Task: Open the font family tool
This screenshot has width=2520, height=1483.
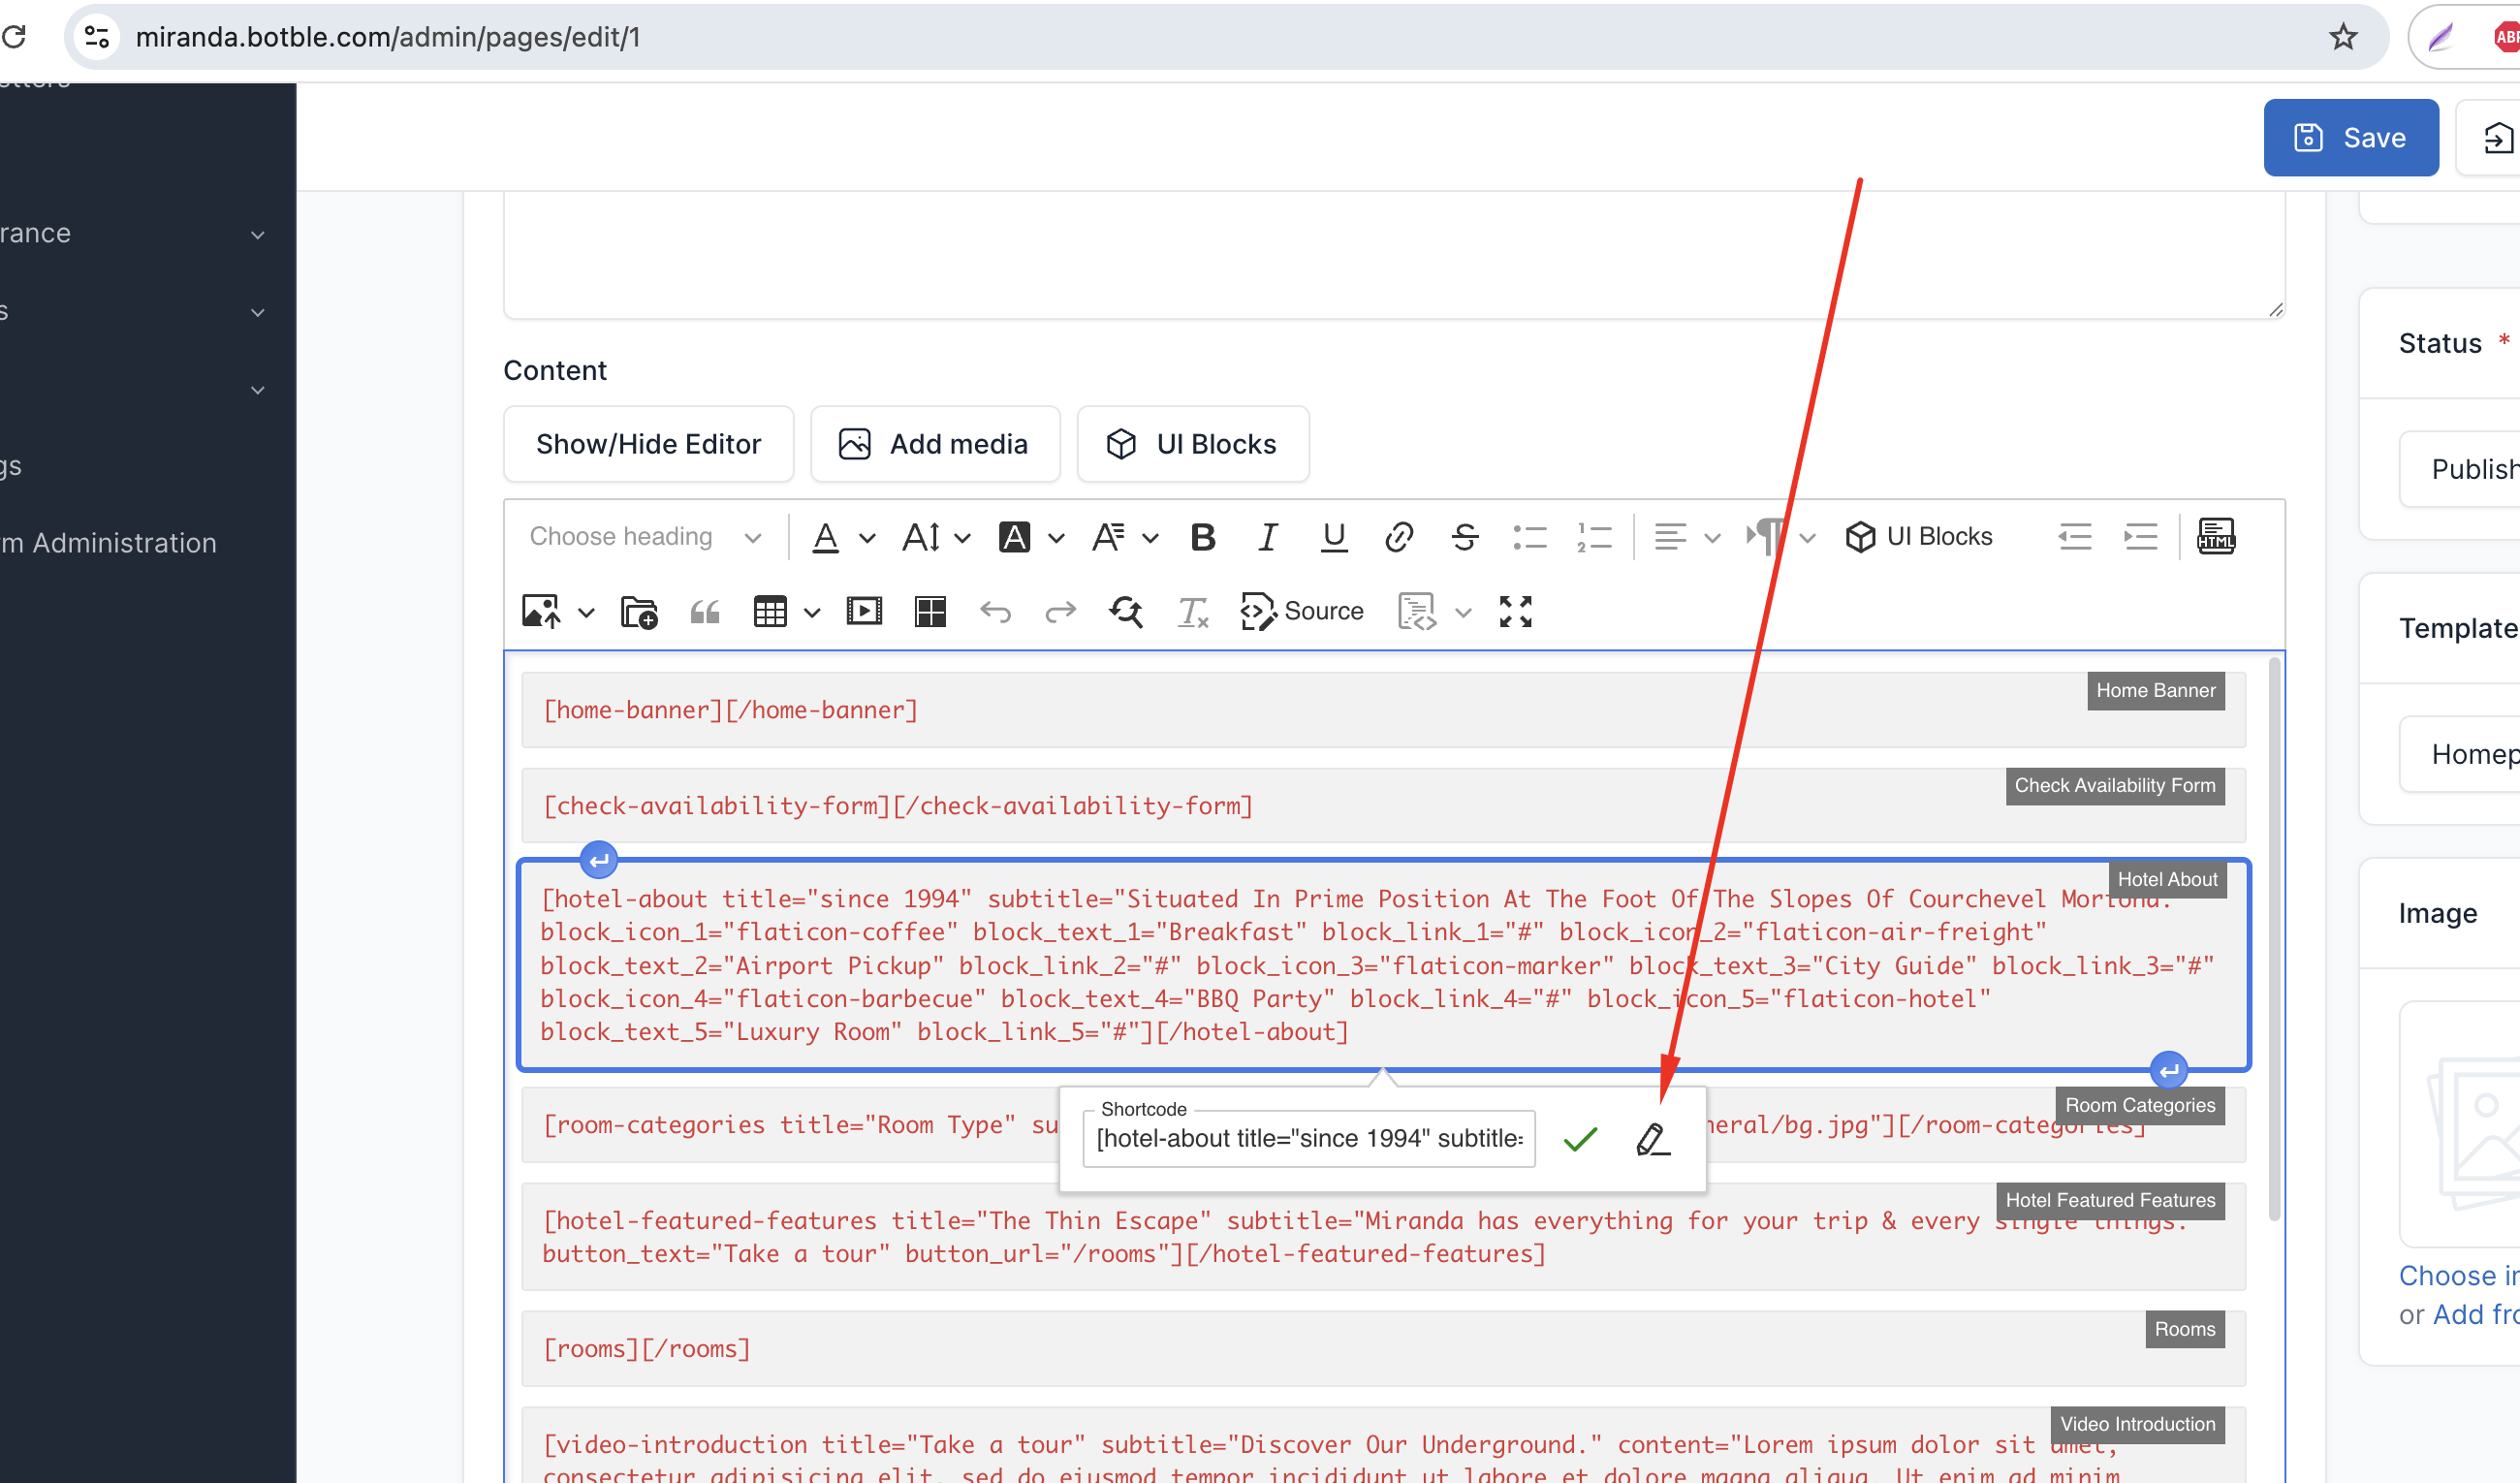Action: (x=1109, y=537)
